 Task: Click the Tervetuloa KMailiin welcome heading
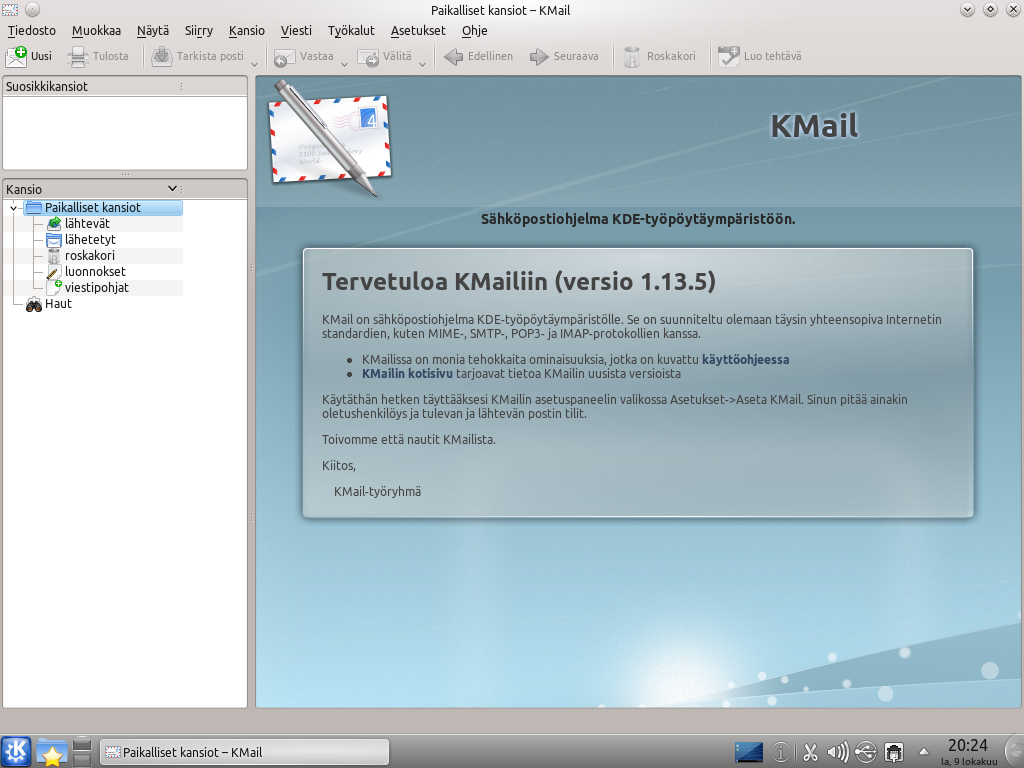click(x=519, y=281)
